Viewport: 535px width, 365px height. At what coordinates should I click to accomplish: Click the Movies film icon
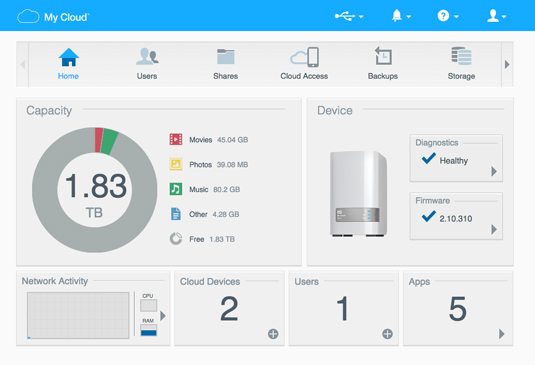click(176, 139)
